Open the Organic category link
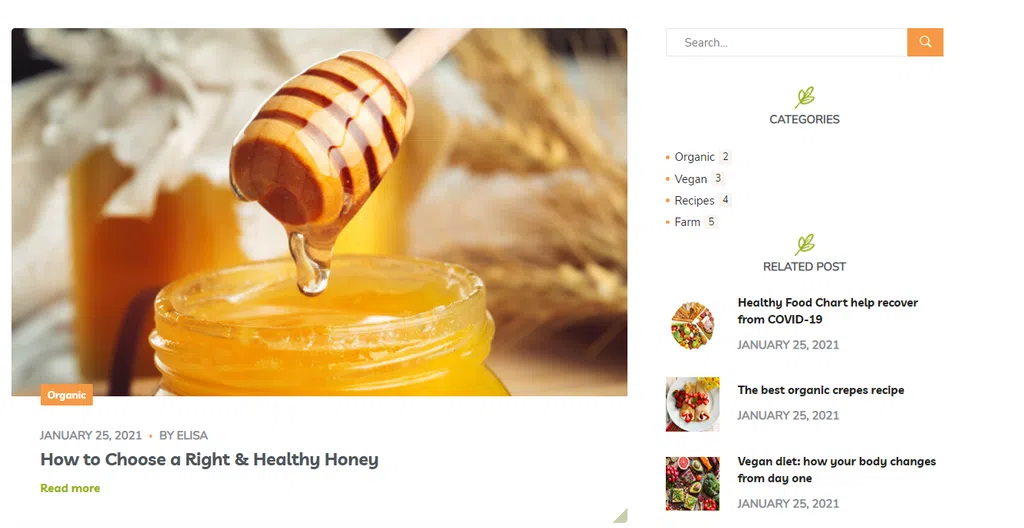This screenshot has width=1024, height=528. pyautogui.click(x=694, y=157)
